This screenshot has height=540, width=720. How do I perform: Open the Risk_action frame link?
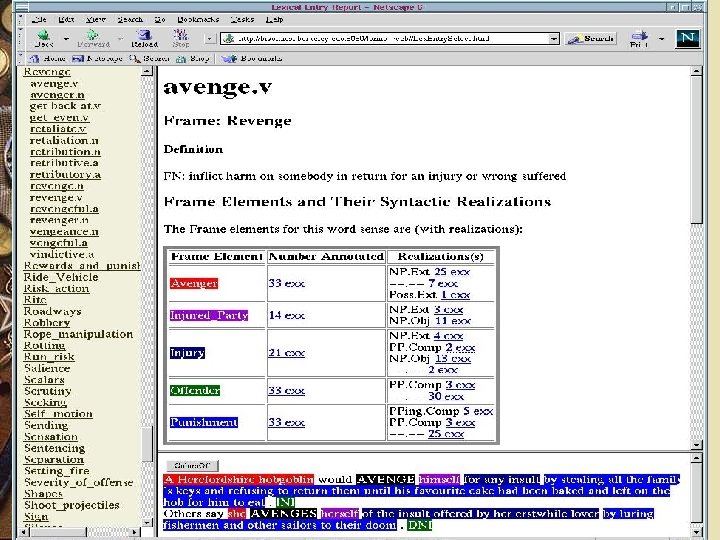[x=56, y=289]
